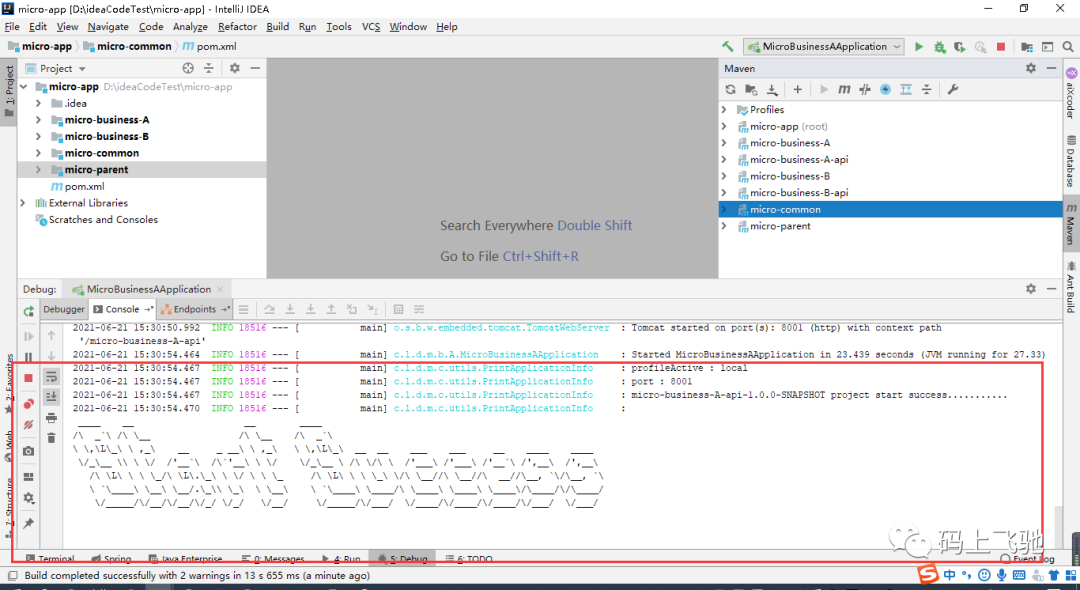This screenshot has width=1080, height=590.
Task: Rerun MicroBusinessAApplication debug icon
Action: click(28, 311)
